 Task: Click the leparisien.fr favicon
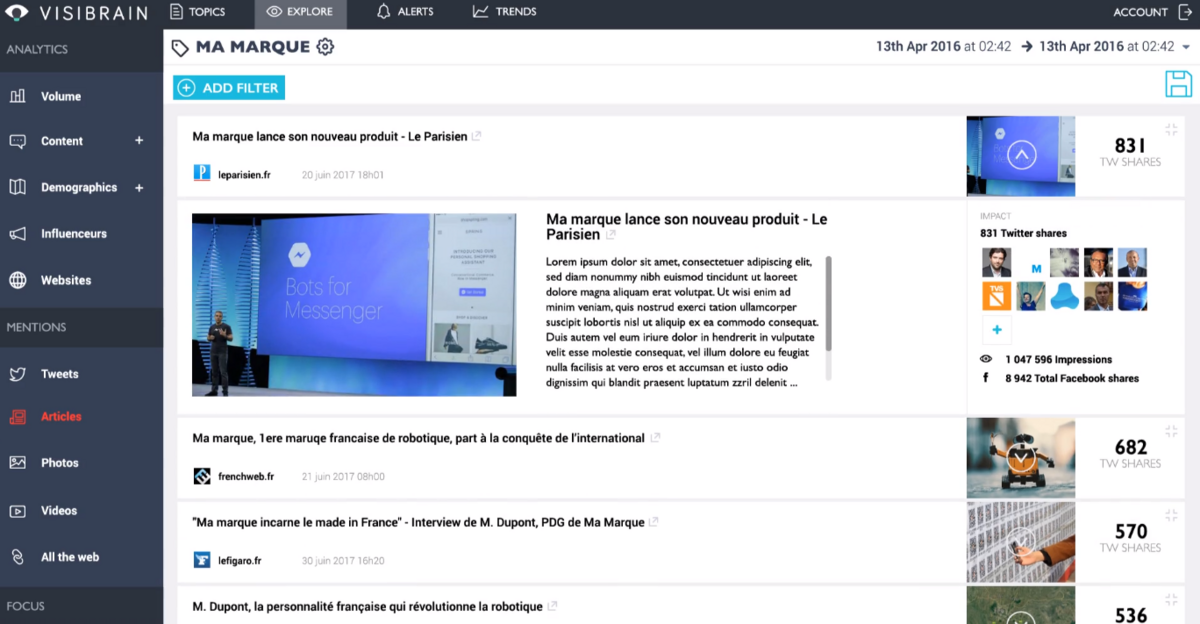[201, 173]
